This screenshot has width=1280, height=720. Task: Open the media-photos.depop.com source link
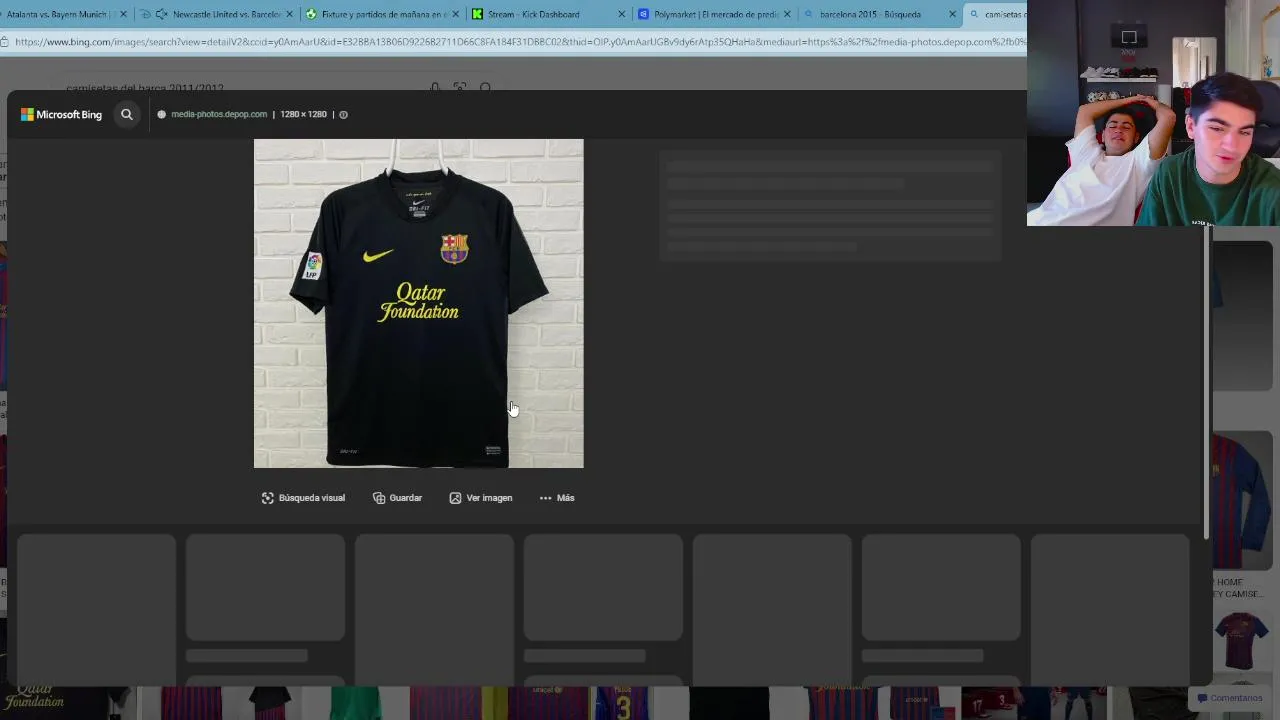tap(218, 114)
